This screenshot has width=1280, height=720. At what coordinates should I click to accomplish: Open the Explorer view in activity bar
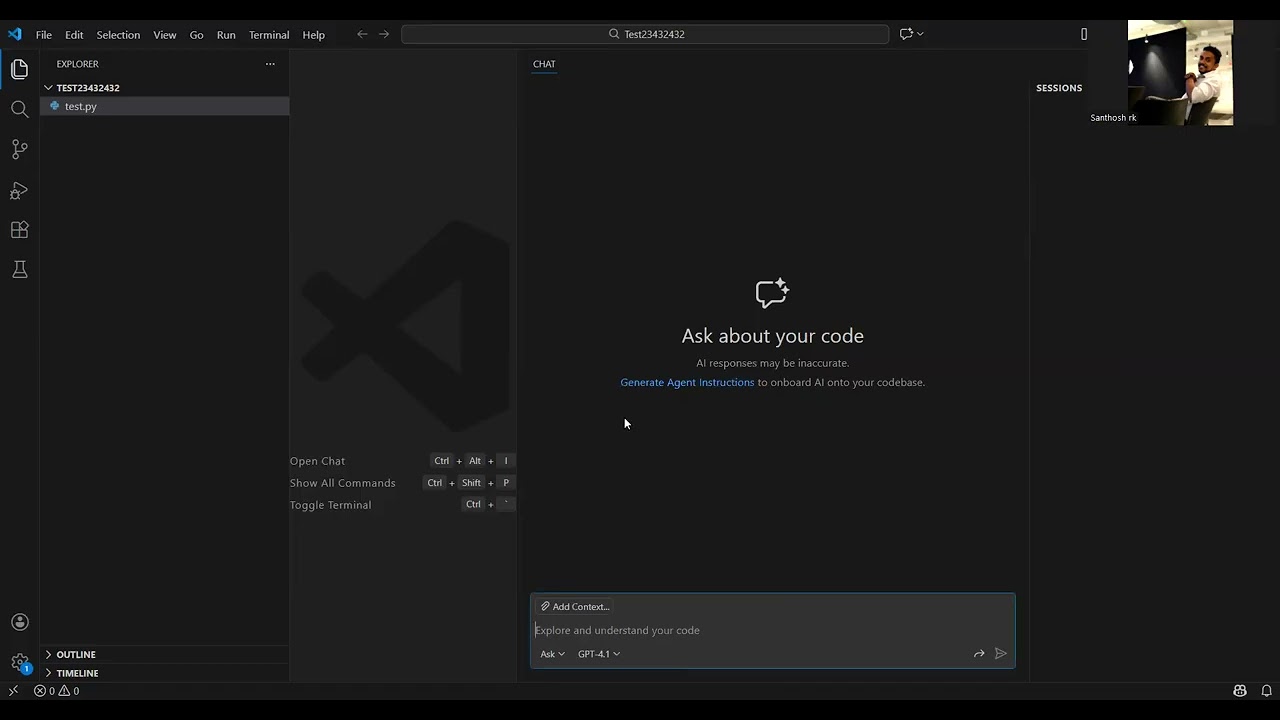click(x=19, y=69)
